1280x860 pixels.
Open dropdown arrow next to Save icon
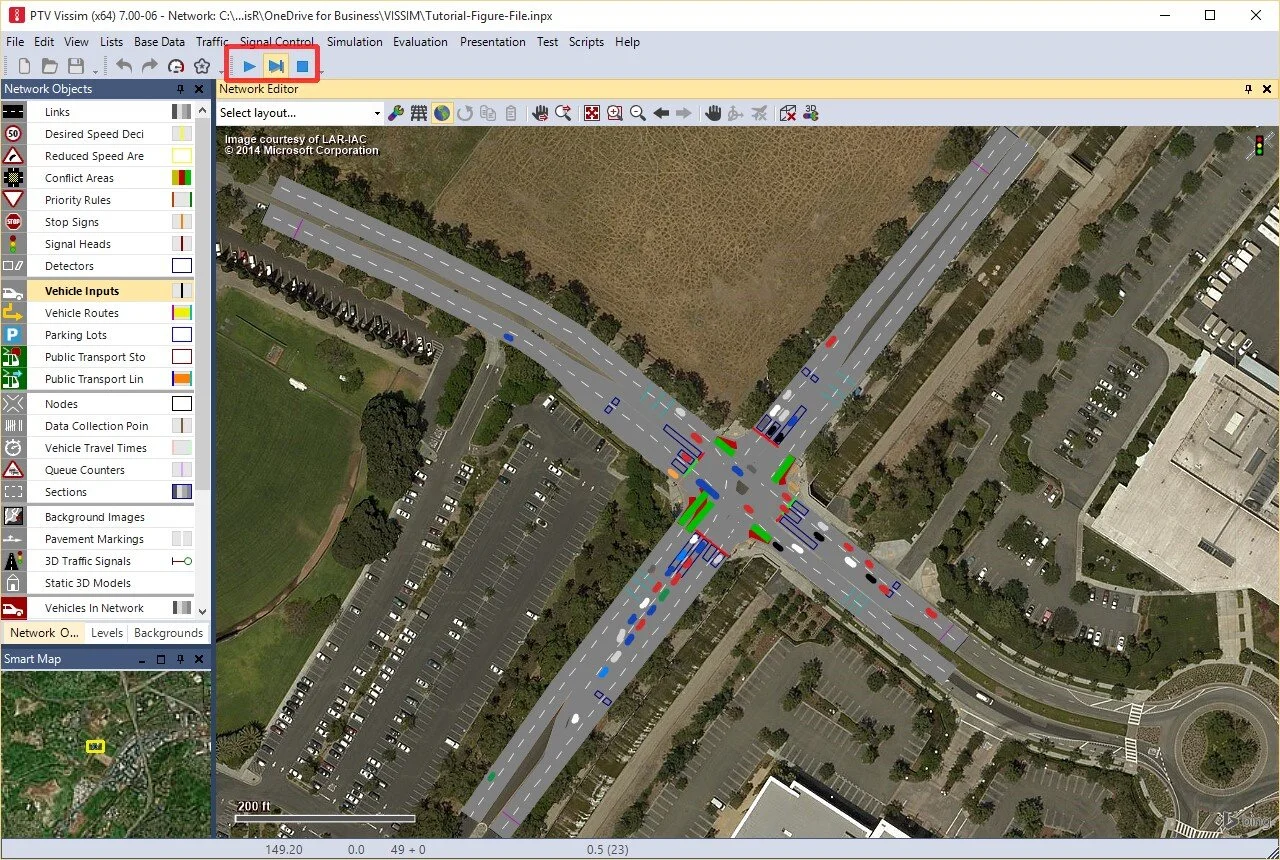point(96,70)
